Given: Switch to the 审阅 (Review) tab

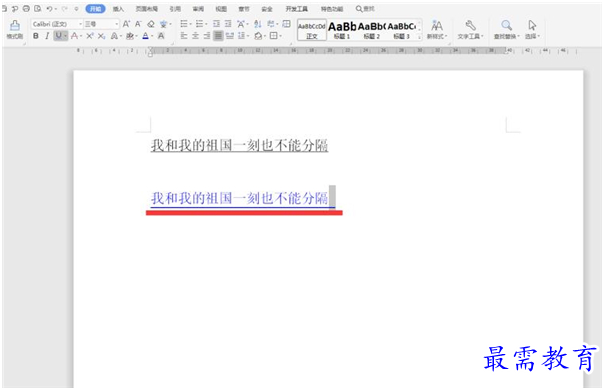Looking at the screenshot, I should coord(198,8).
